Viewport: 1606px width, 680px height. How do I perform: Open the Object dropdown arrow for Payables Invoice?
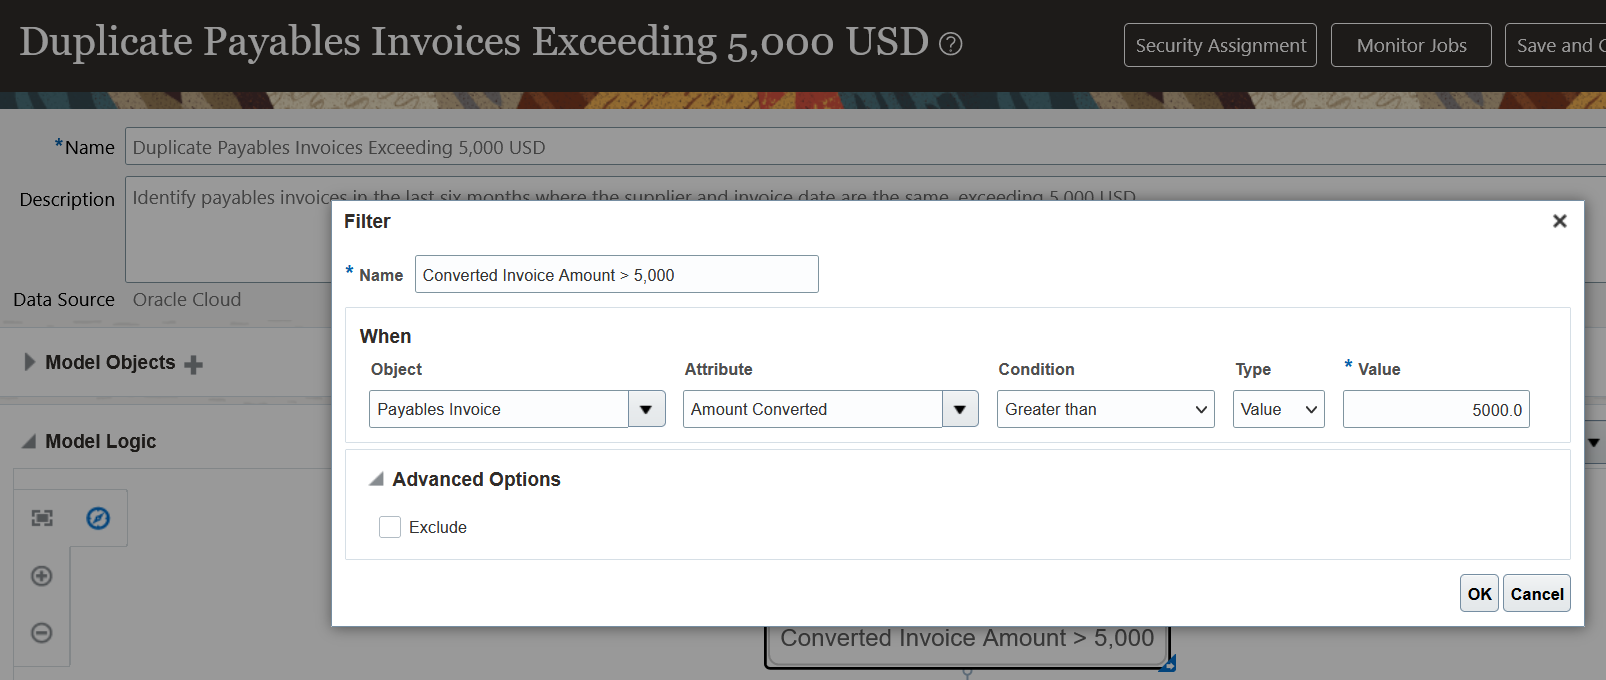(x=646, y=409)
